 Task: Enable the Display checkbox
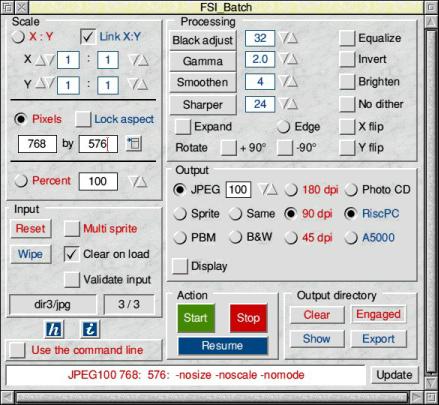coord(180,266)
